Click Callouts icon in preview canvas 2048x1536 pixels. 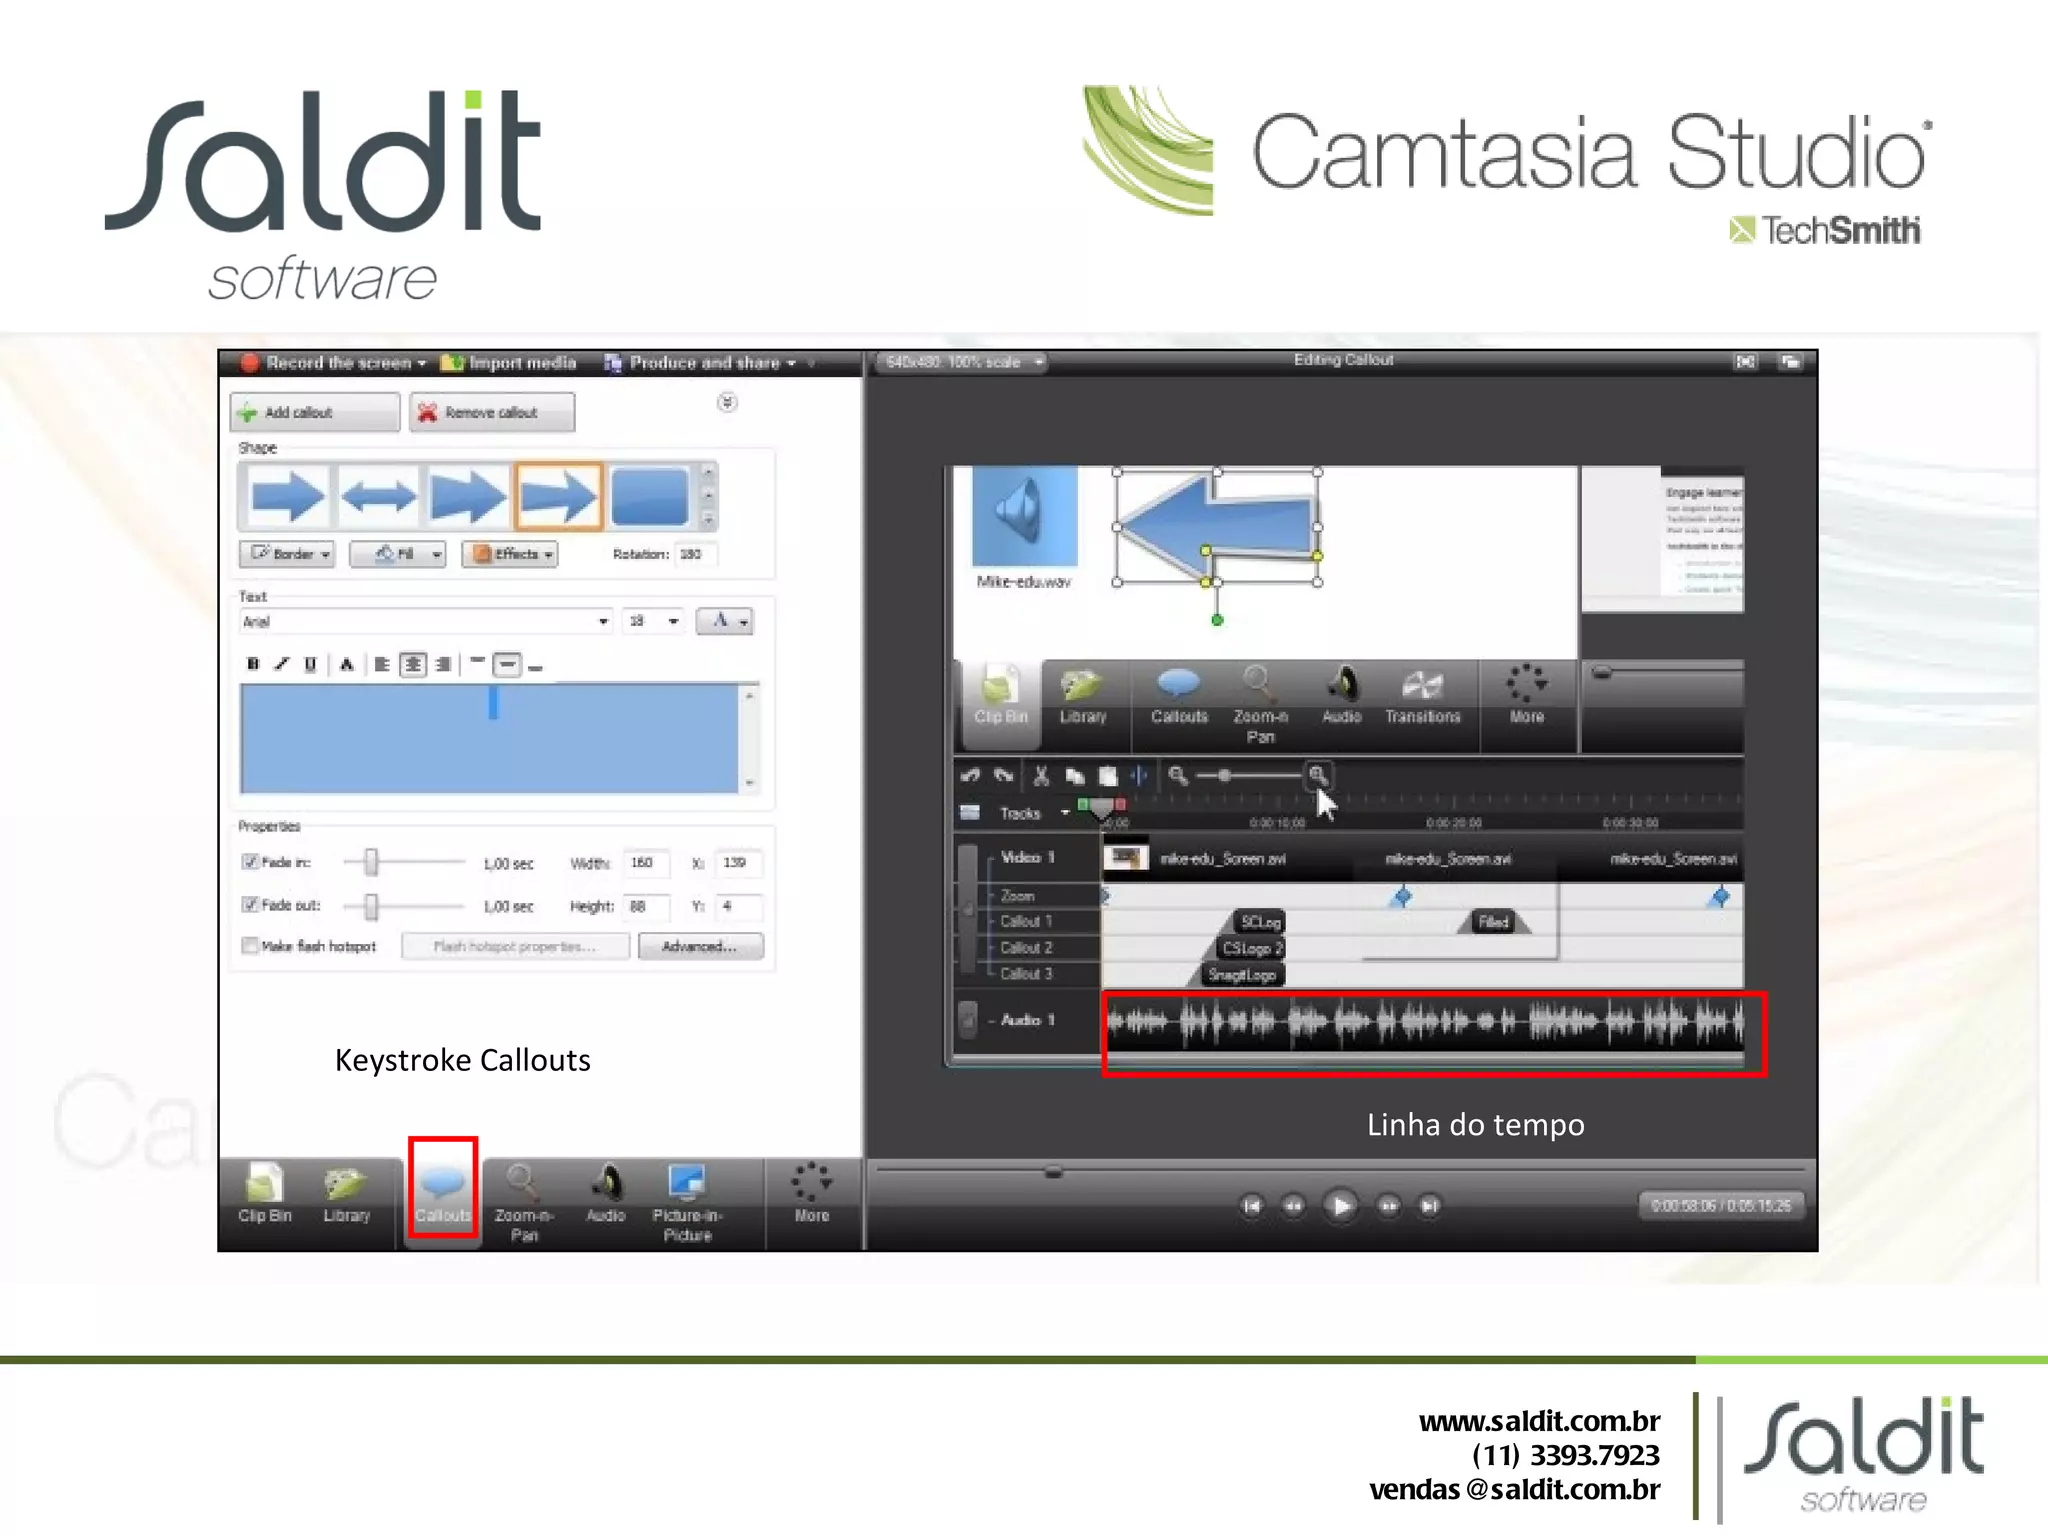click(x=1178, y=696)
